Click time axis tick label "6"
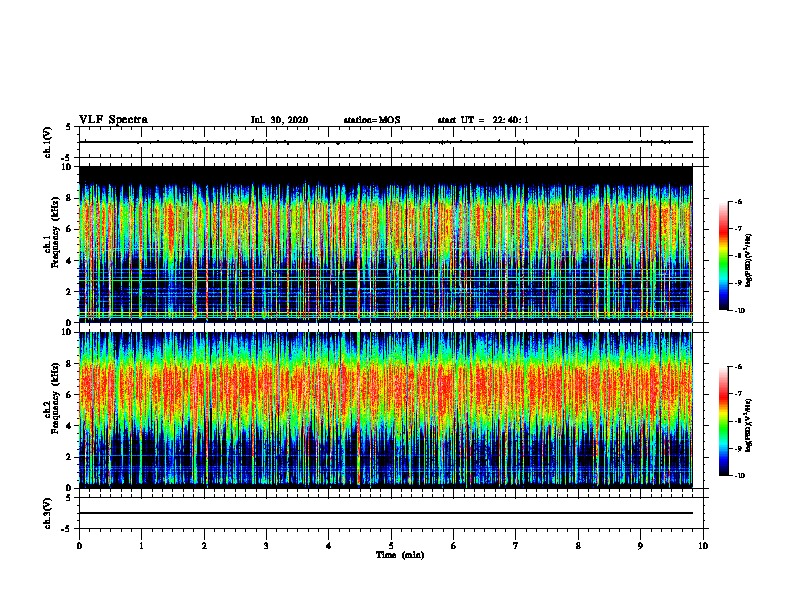This screenshot has width=792, height=612. 454,545
